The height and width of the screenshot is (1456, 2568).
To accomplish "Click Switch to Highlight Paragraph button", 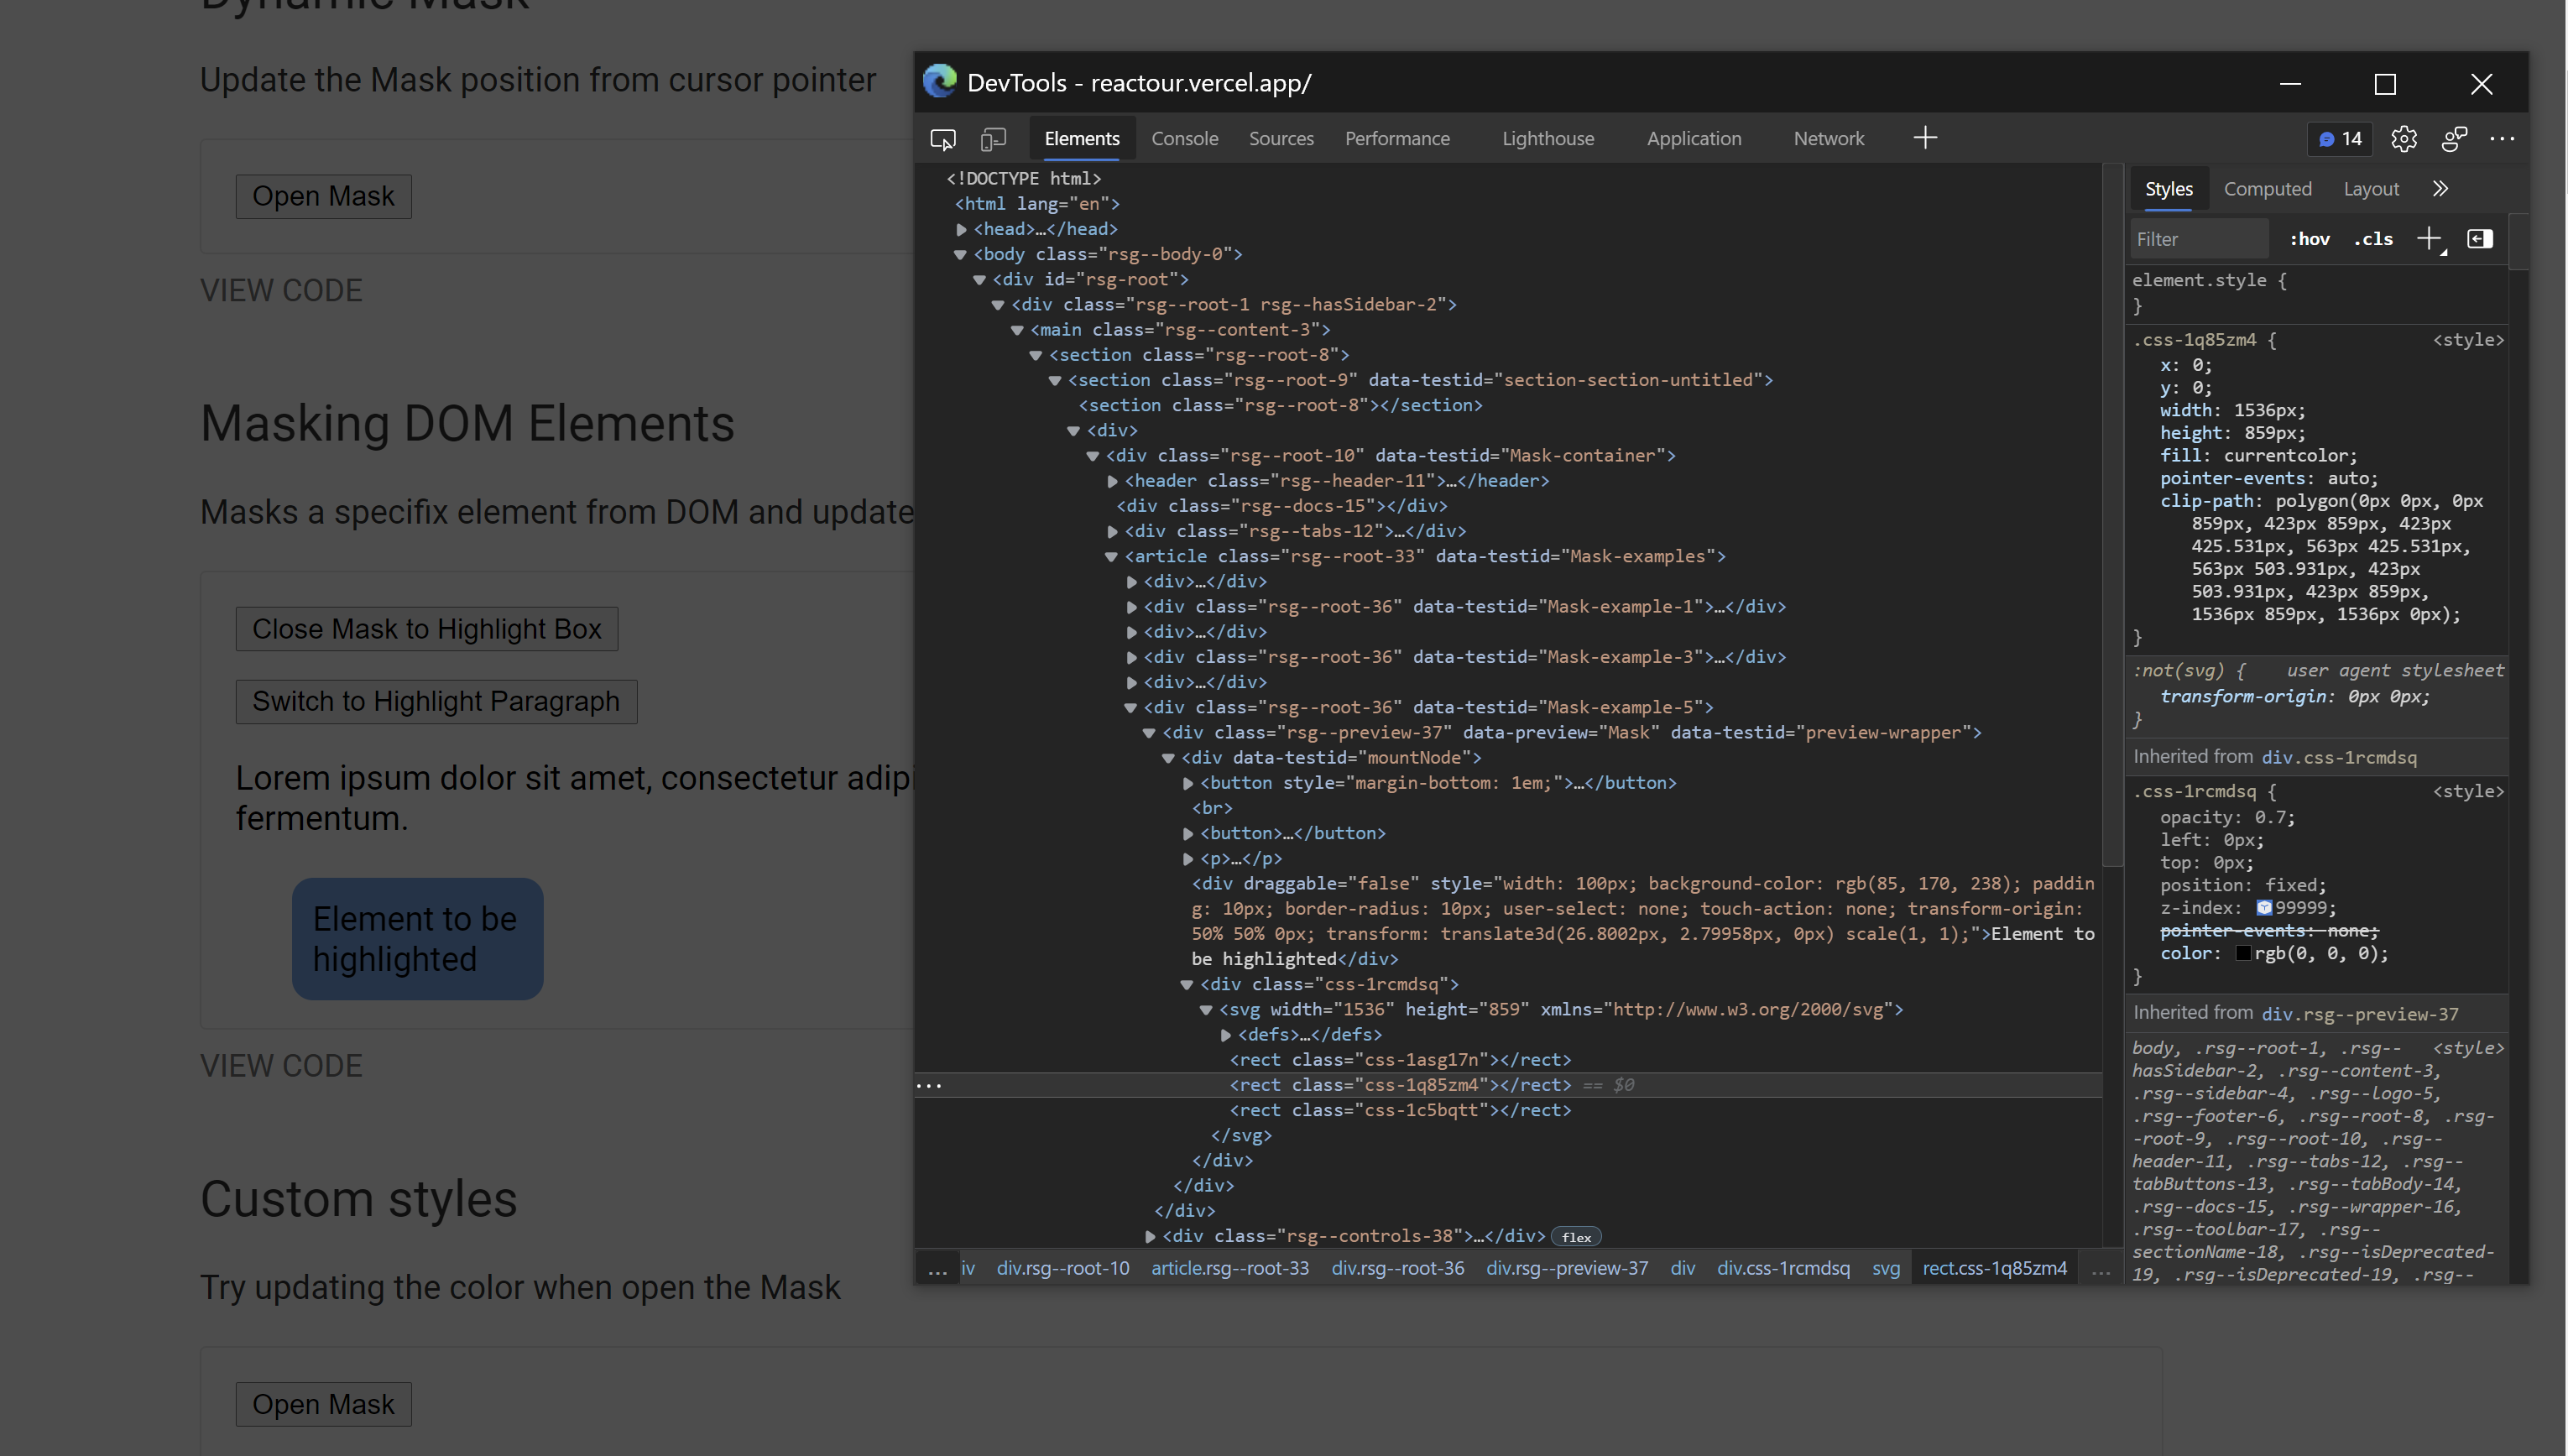I will [x=436, y=701].
